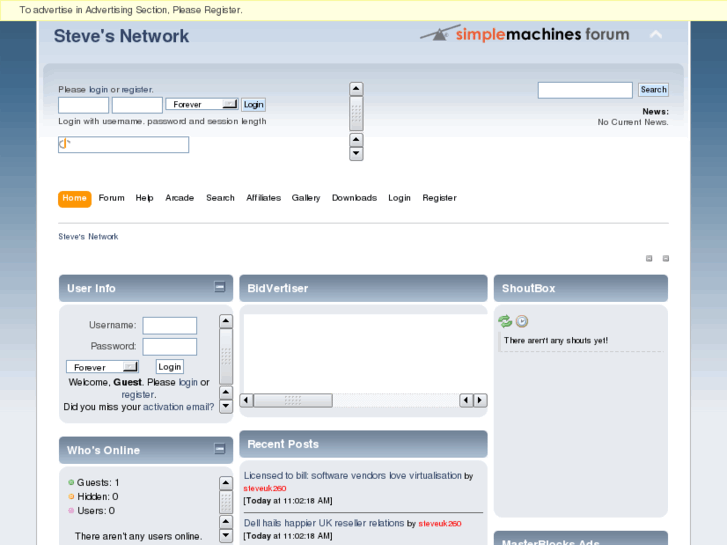The image size is (727, 545).
Task: Click 'There aren't any shouts yet!' text
Action: coord(556,340)
